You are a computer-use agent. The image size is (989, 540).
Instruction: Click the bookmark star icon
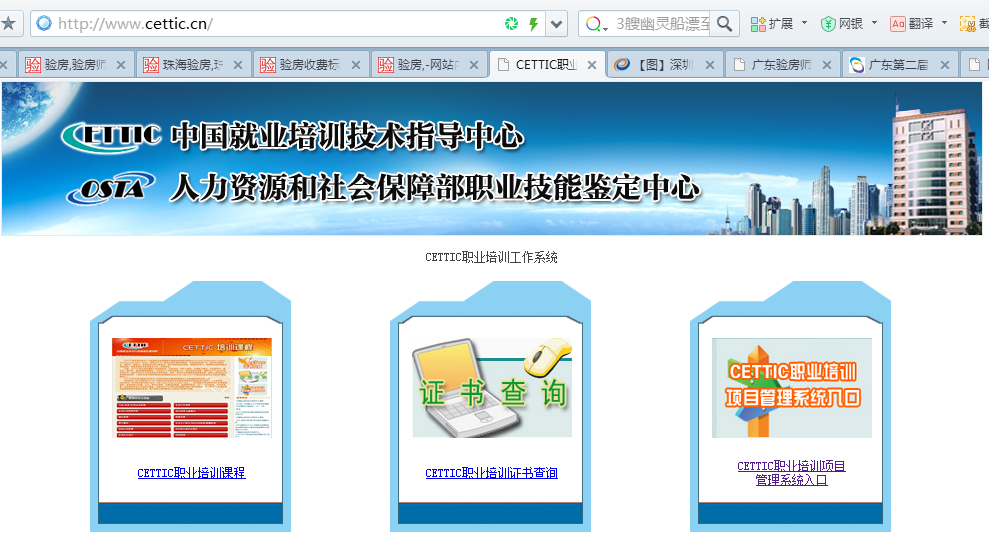tap(8, 24)
